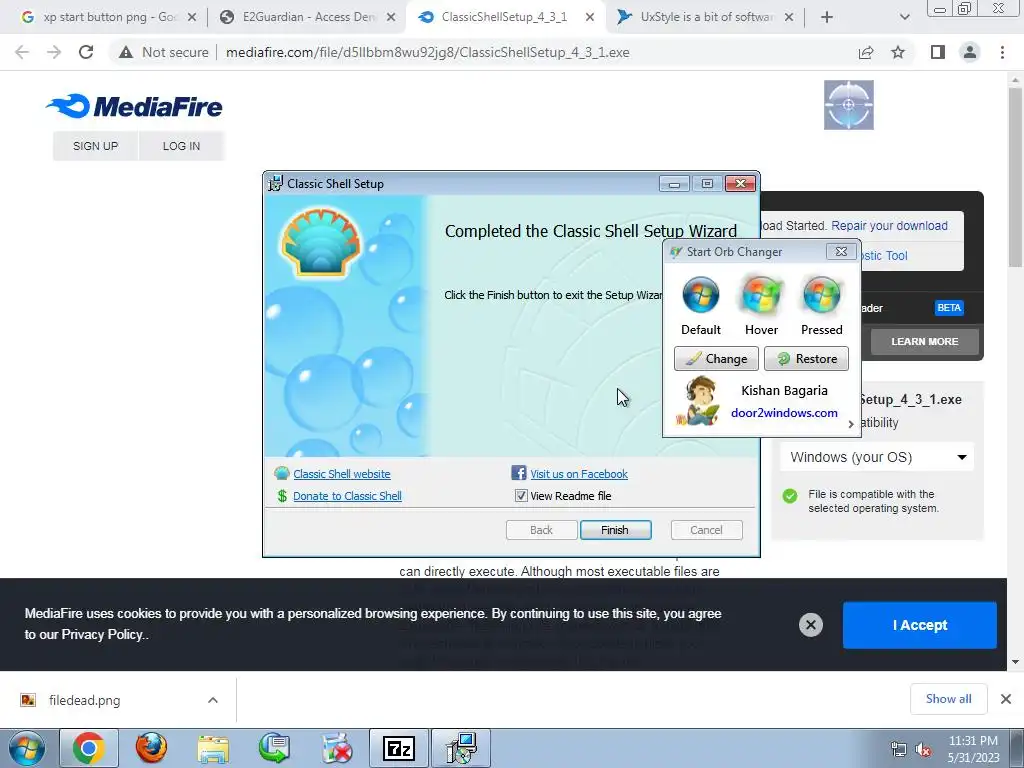Switch to ClassicShellSetup_4_3_1 tab
Image resolution: width=1024 pixels, height=768 pixels.
pos(504,17)
